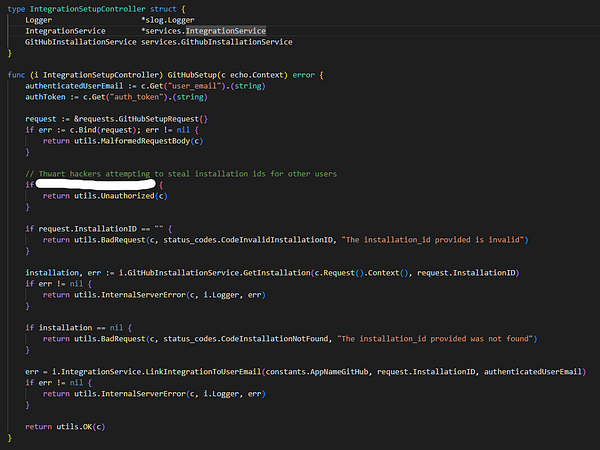Screen dimensions: 600x450
Task: Click the 'error' return type
Action: pos(303,75)
